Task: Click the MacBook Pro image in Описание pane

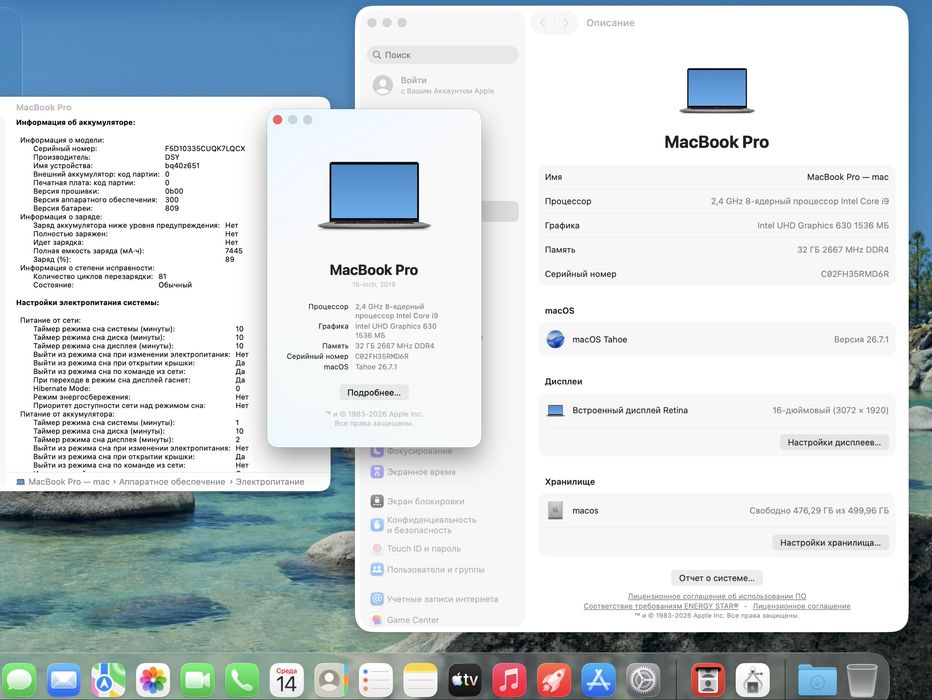Action: coord(717,90)
